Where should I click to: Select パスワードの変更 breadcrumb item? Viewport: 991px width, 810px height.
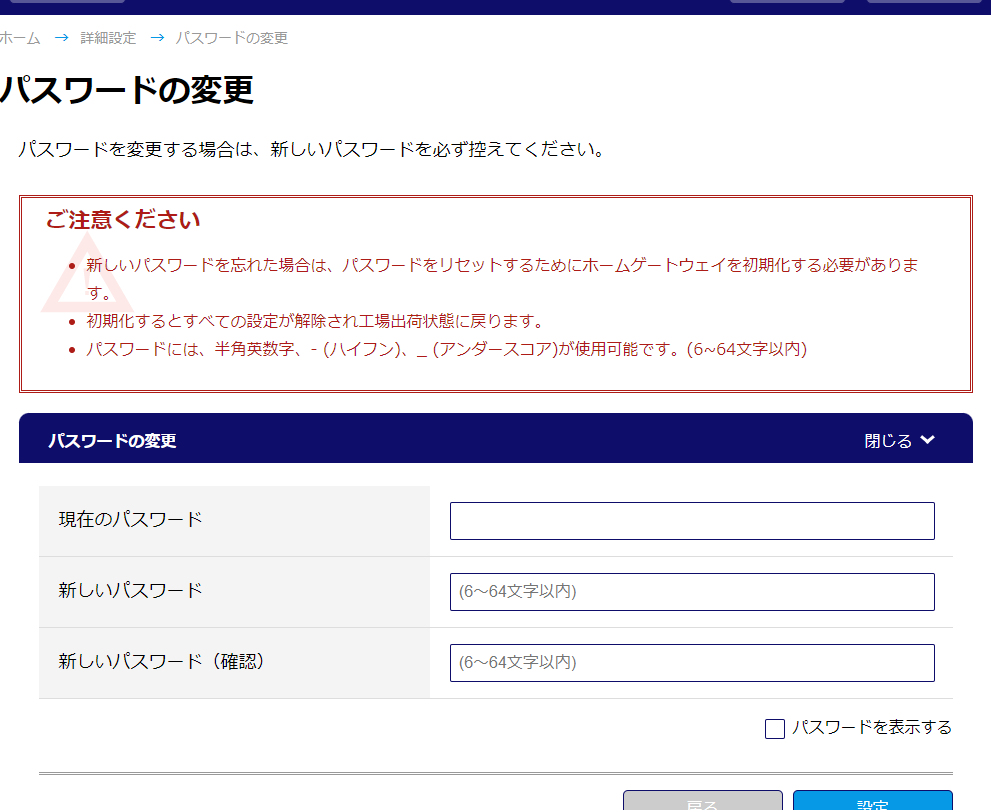point(231,38)
